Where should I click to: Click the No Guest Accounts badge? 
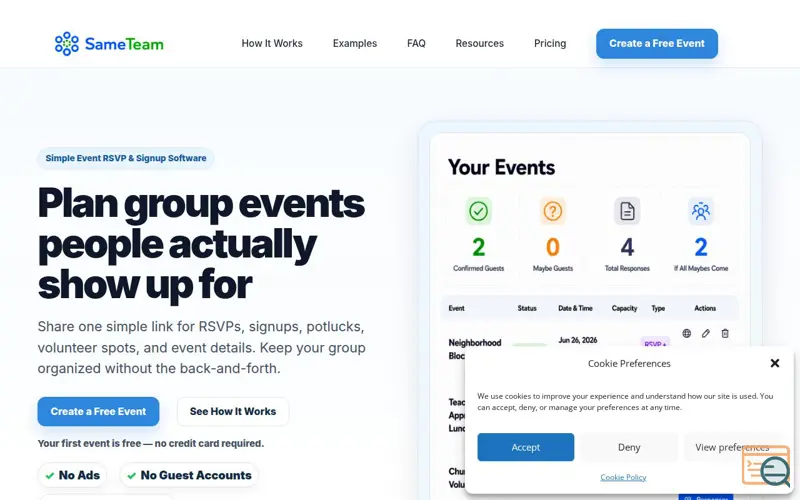tap(189, 475)
